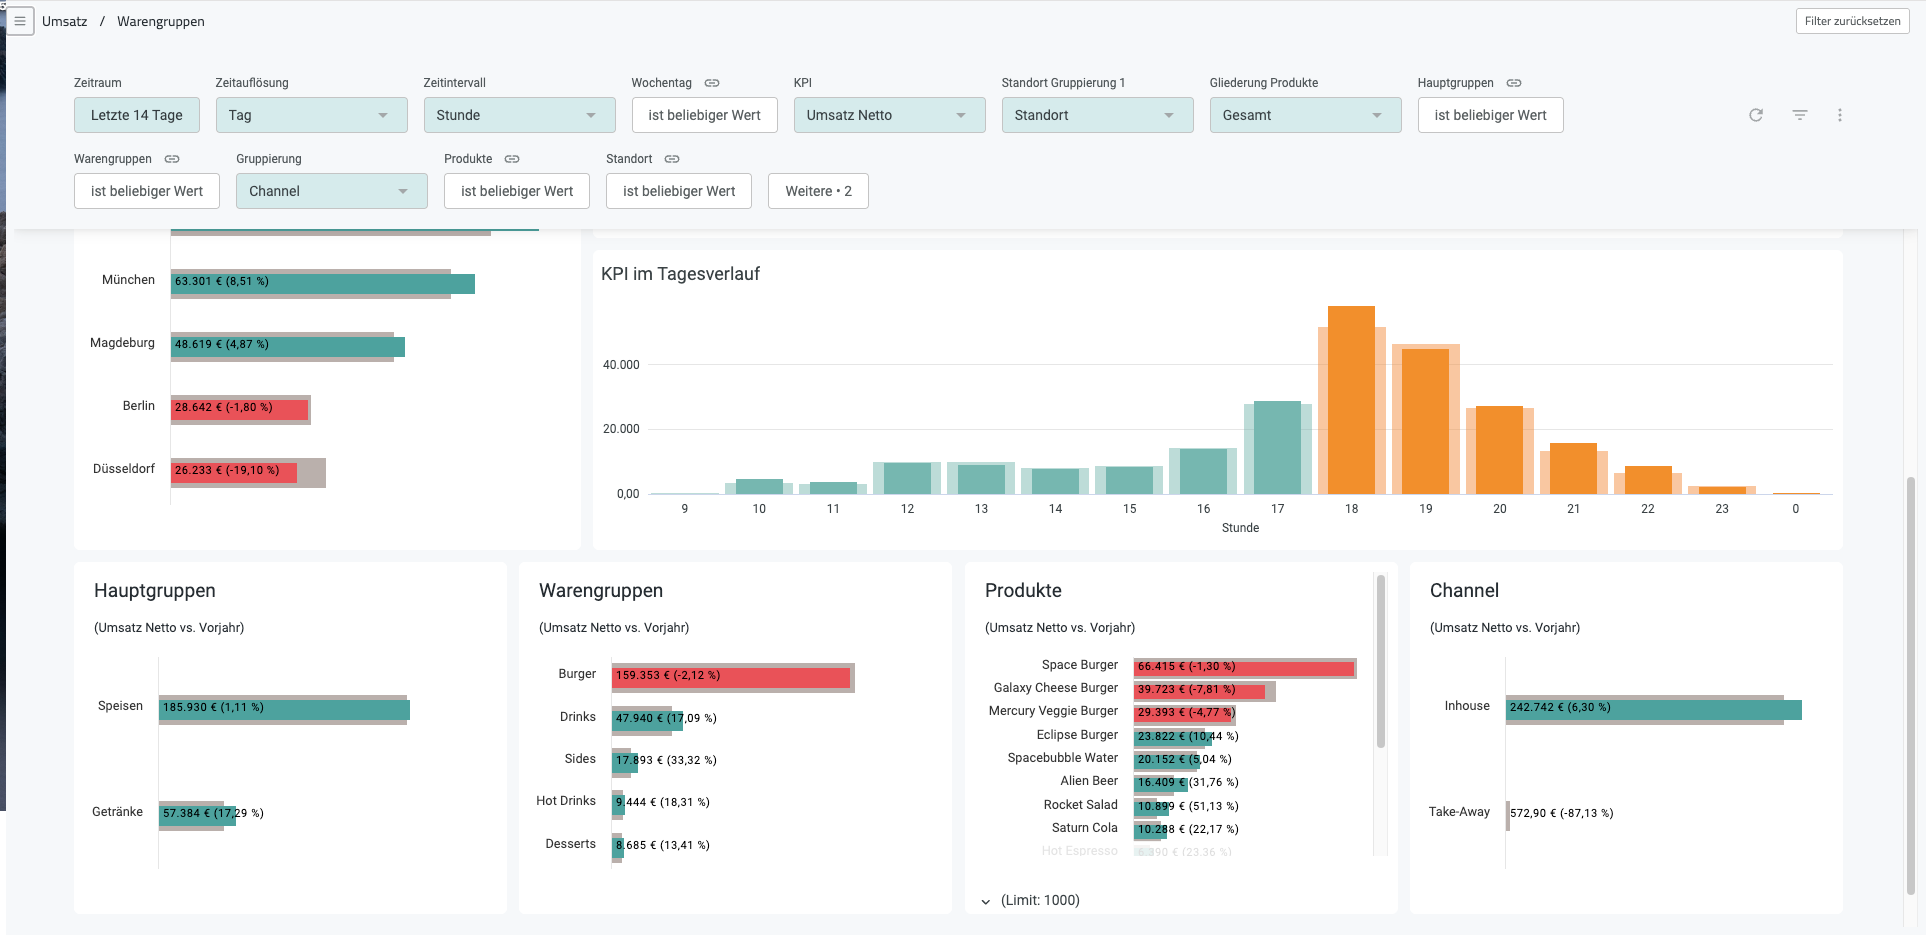Click the Berlin red revenue bar
The width and height of the screenshot is (1926, 935).
239,409
